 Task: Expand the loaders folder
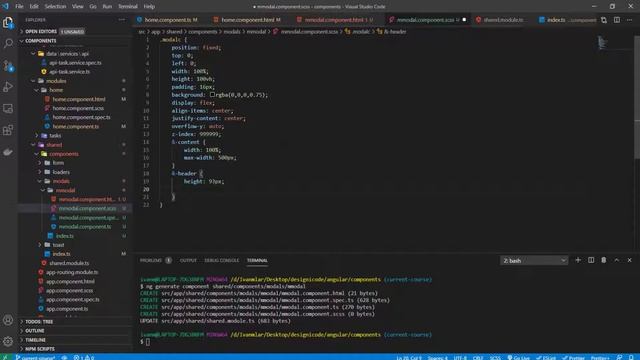click(x=61, y=172)
